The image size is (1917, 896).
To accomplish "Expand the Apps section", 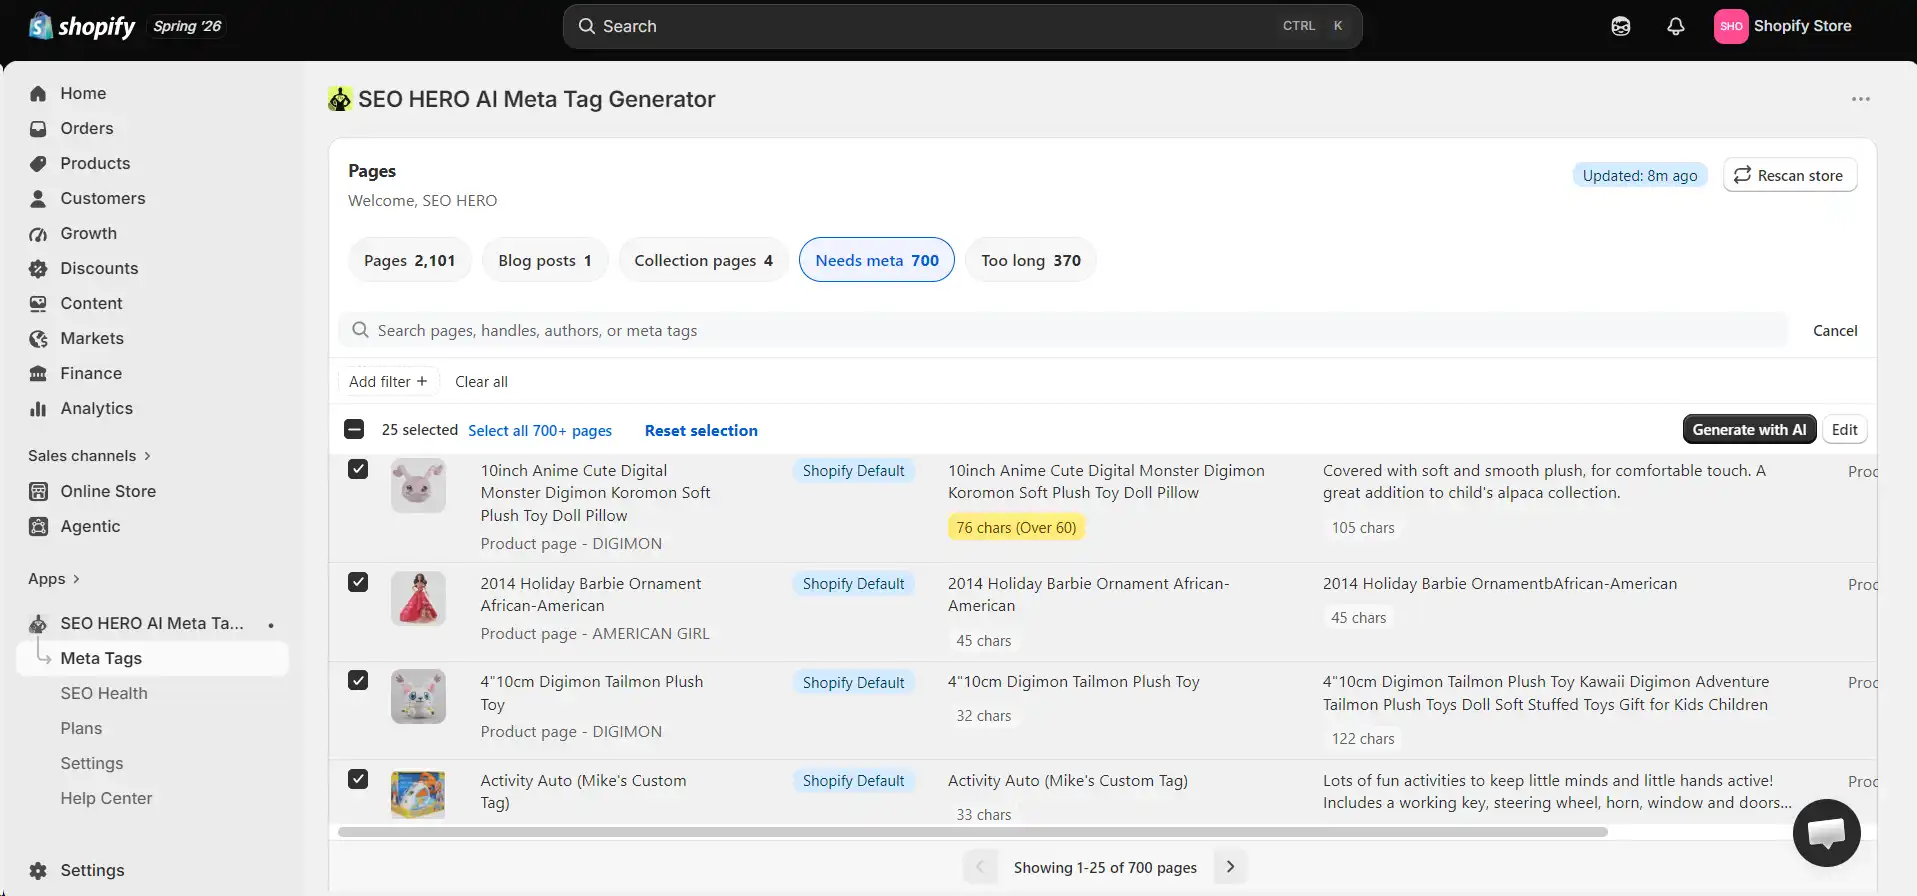I will point(54,579).
